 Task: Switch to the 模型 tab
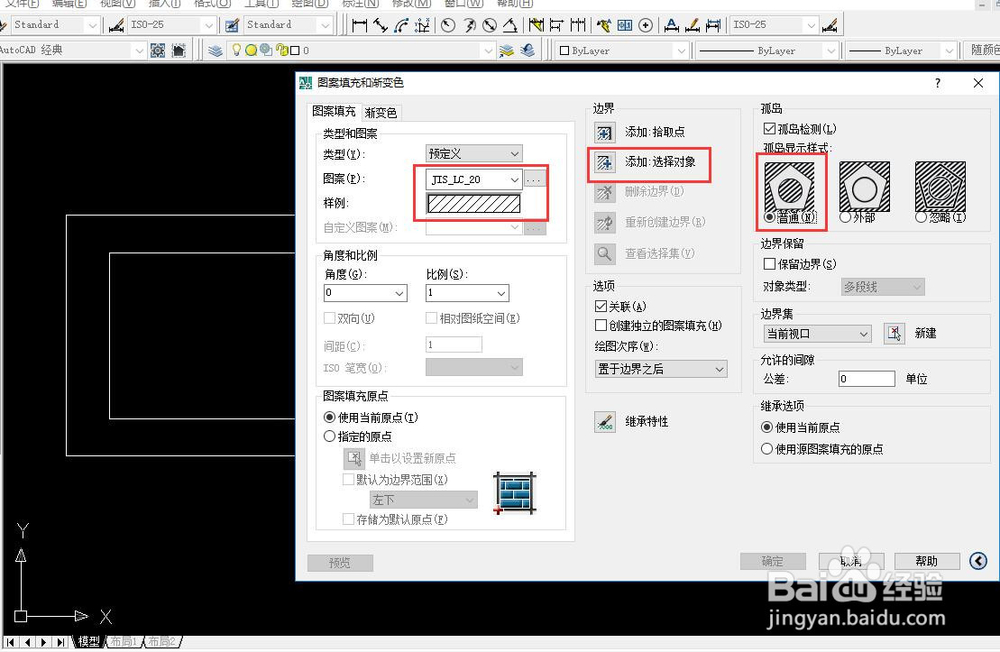pos(88,641)
